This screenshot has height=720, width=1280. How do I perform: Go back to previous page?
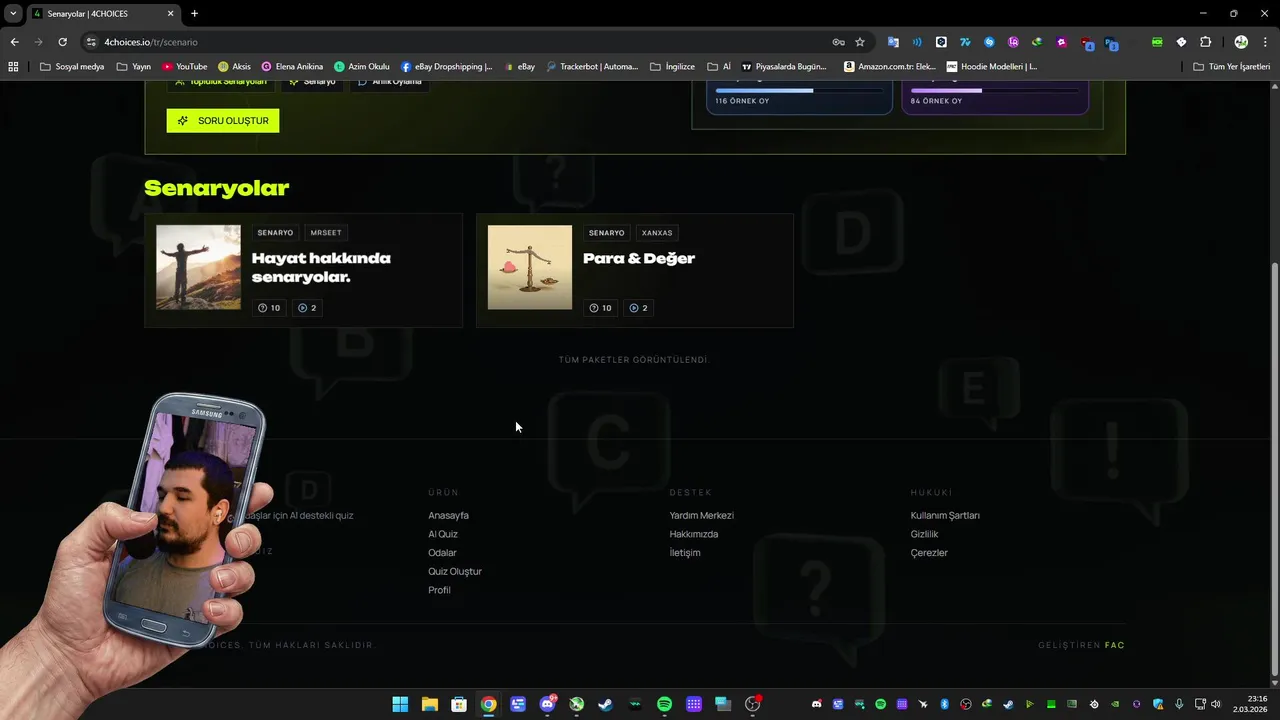coord(14,42)
